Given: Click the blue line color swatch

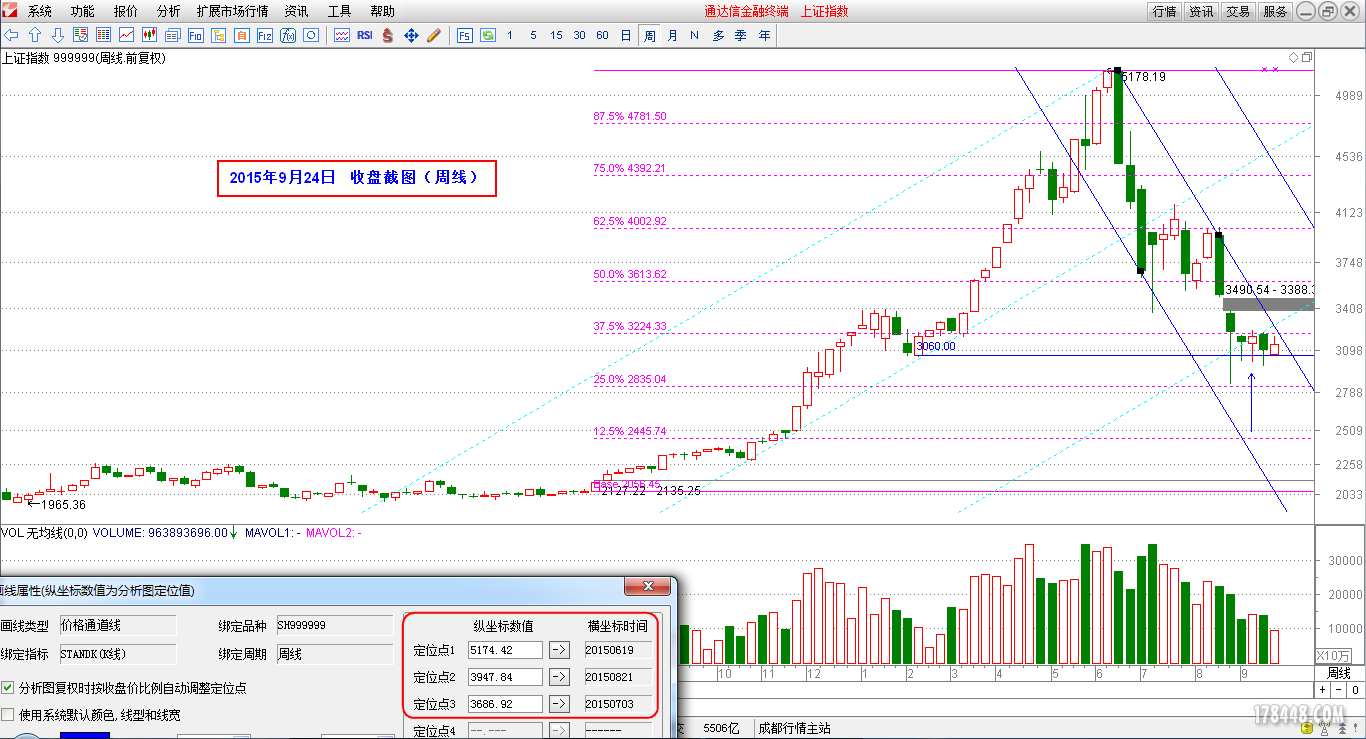Looking at the screenshot, I should [84, 735].
